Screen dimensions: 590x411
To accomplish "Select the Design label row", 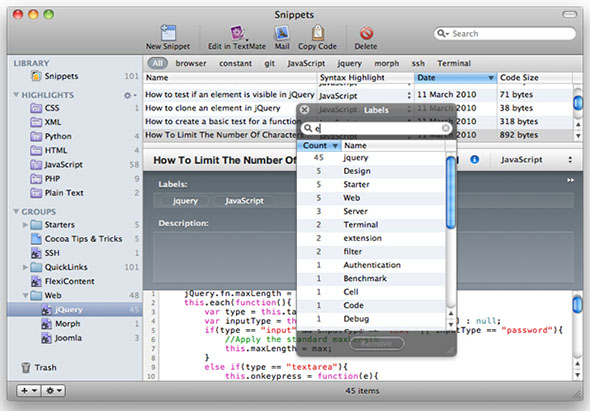I will (371, 171).
